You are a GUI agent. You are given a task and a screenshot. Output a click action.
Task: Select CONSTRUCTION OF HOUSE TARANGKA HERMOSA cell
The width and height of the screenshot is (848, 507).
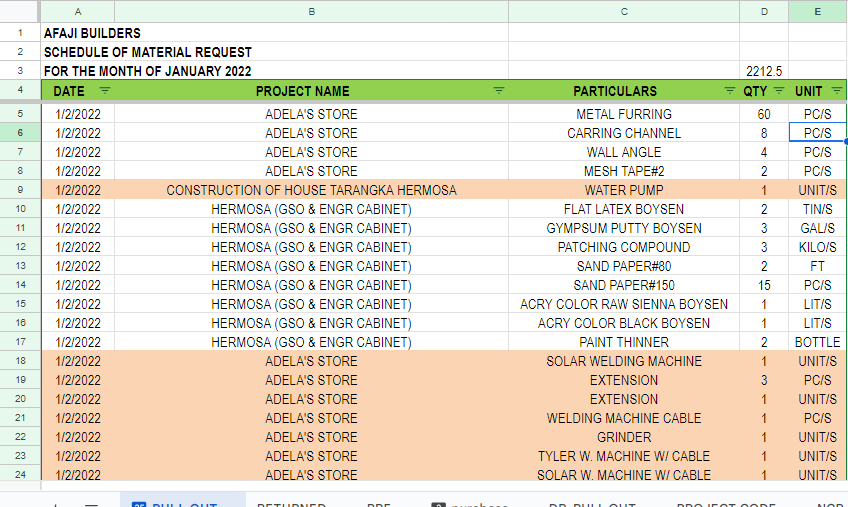point(312,190)
